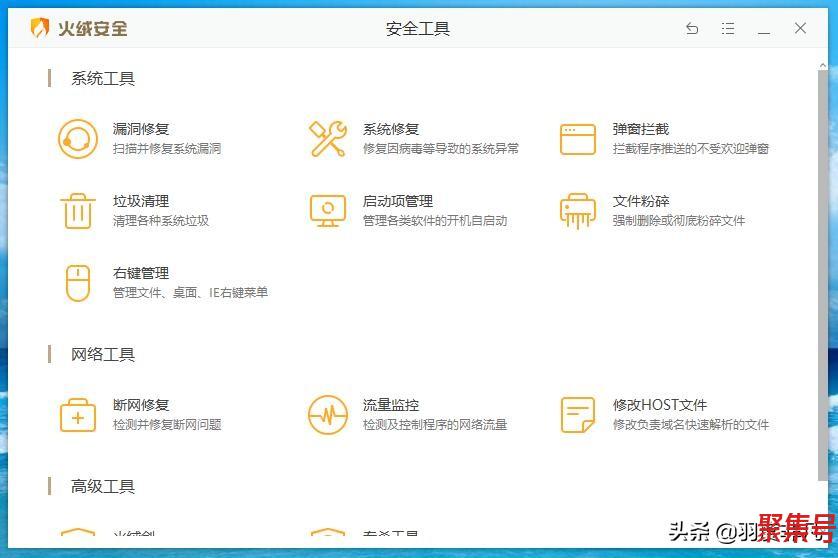Open the 启动项管理 monitor icon
838x558 pixels.
tap(327, 211)
